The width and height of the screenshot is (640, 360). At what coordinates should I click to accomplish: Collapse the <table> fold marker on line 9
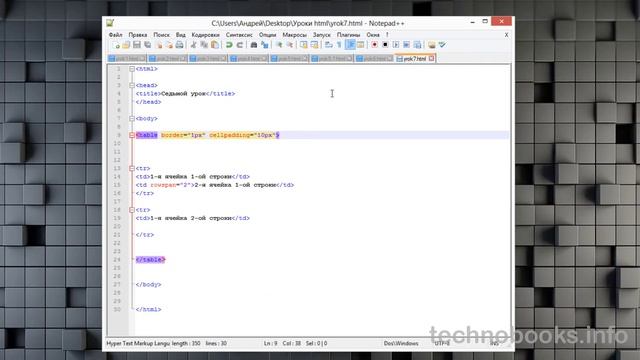(132, 135)
